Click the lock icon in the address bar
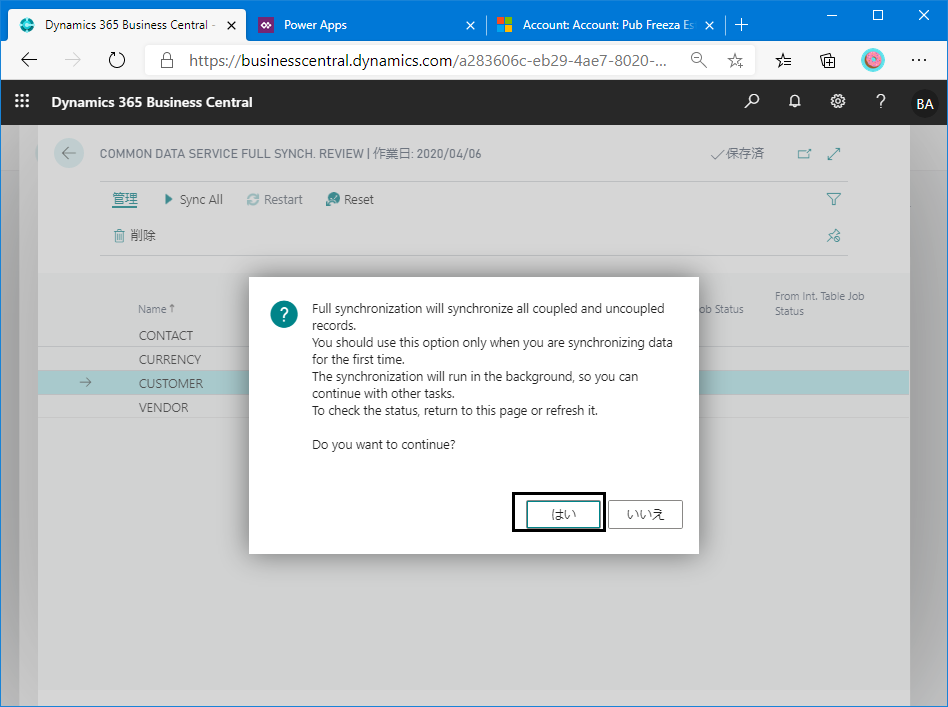948x707 pixels. coord(167,60)
